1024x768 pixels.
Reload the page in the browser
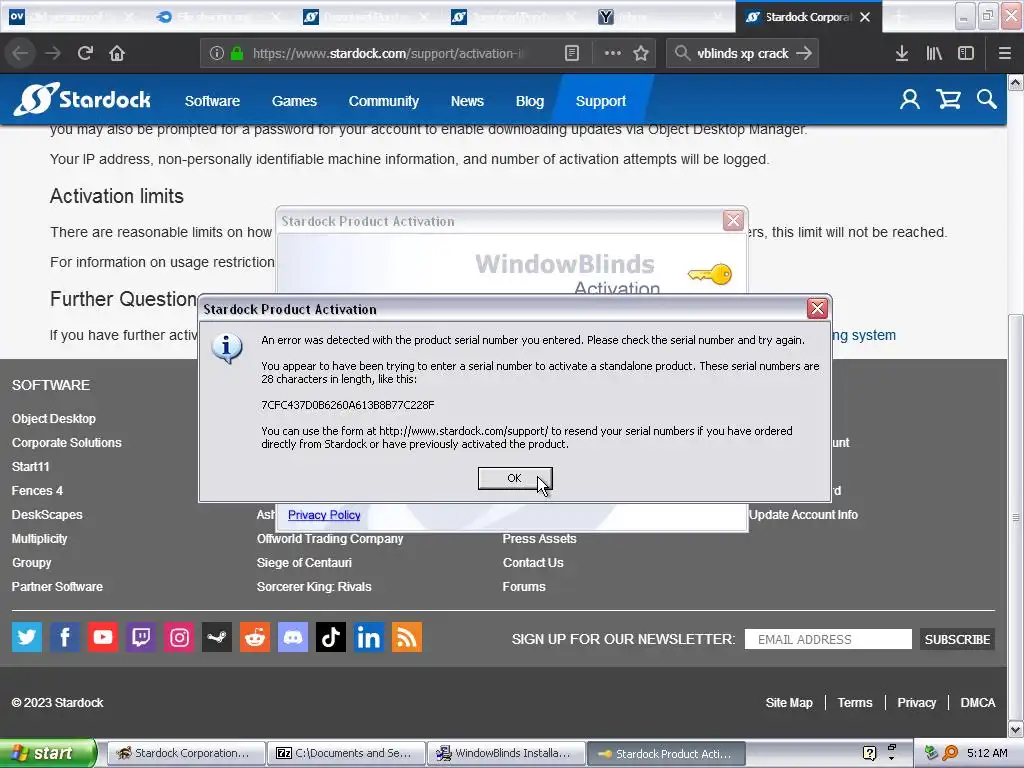coord(85,53)
